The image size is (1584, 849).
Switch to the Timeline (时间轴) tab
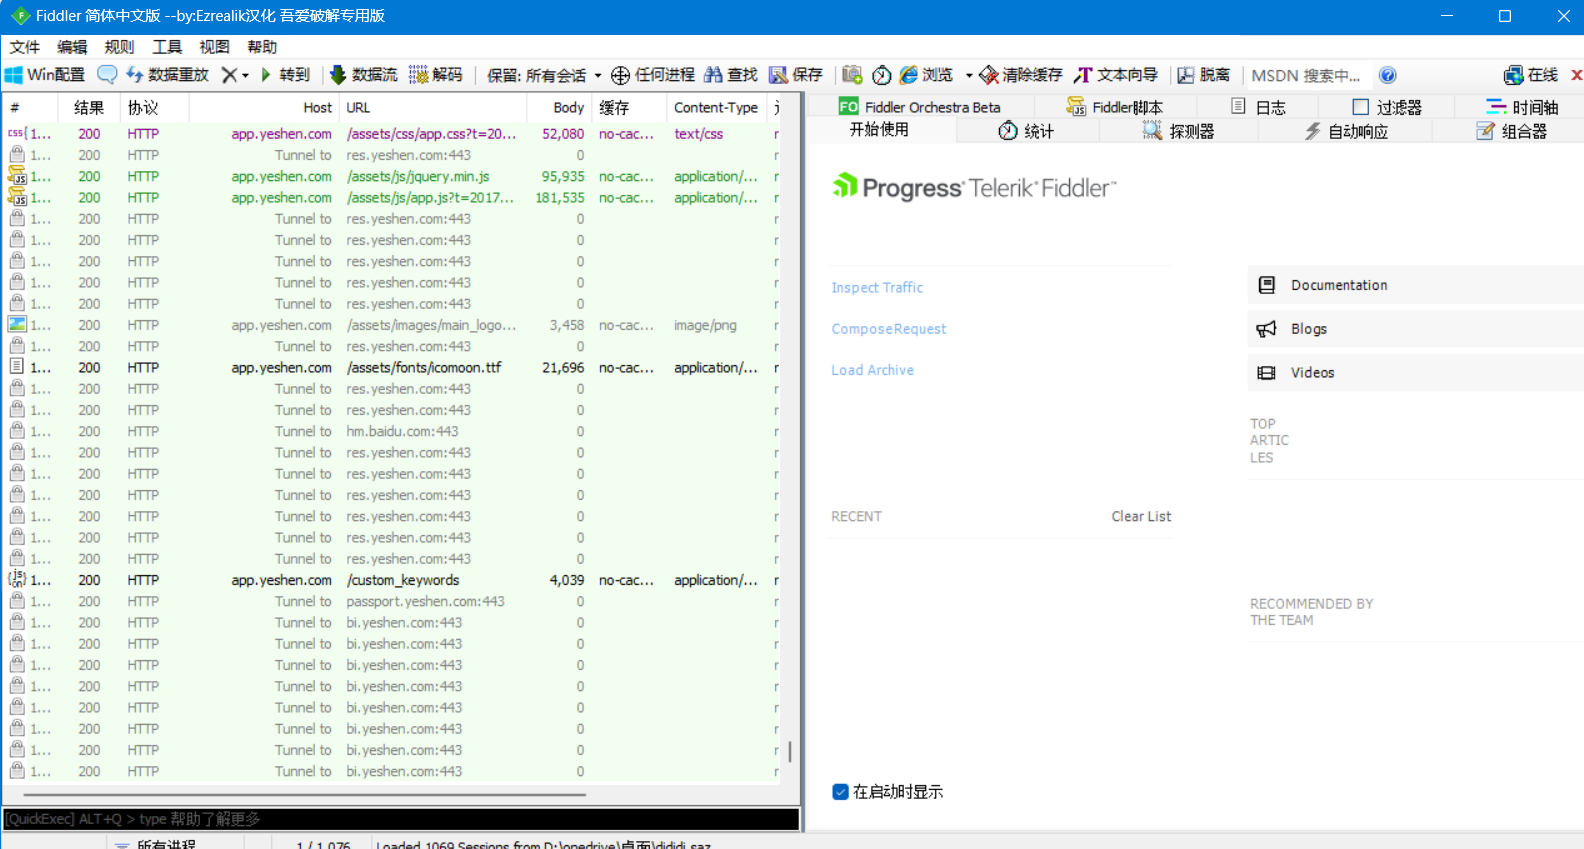(x=1522, y=107)
